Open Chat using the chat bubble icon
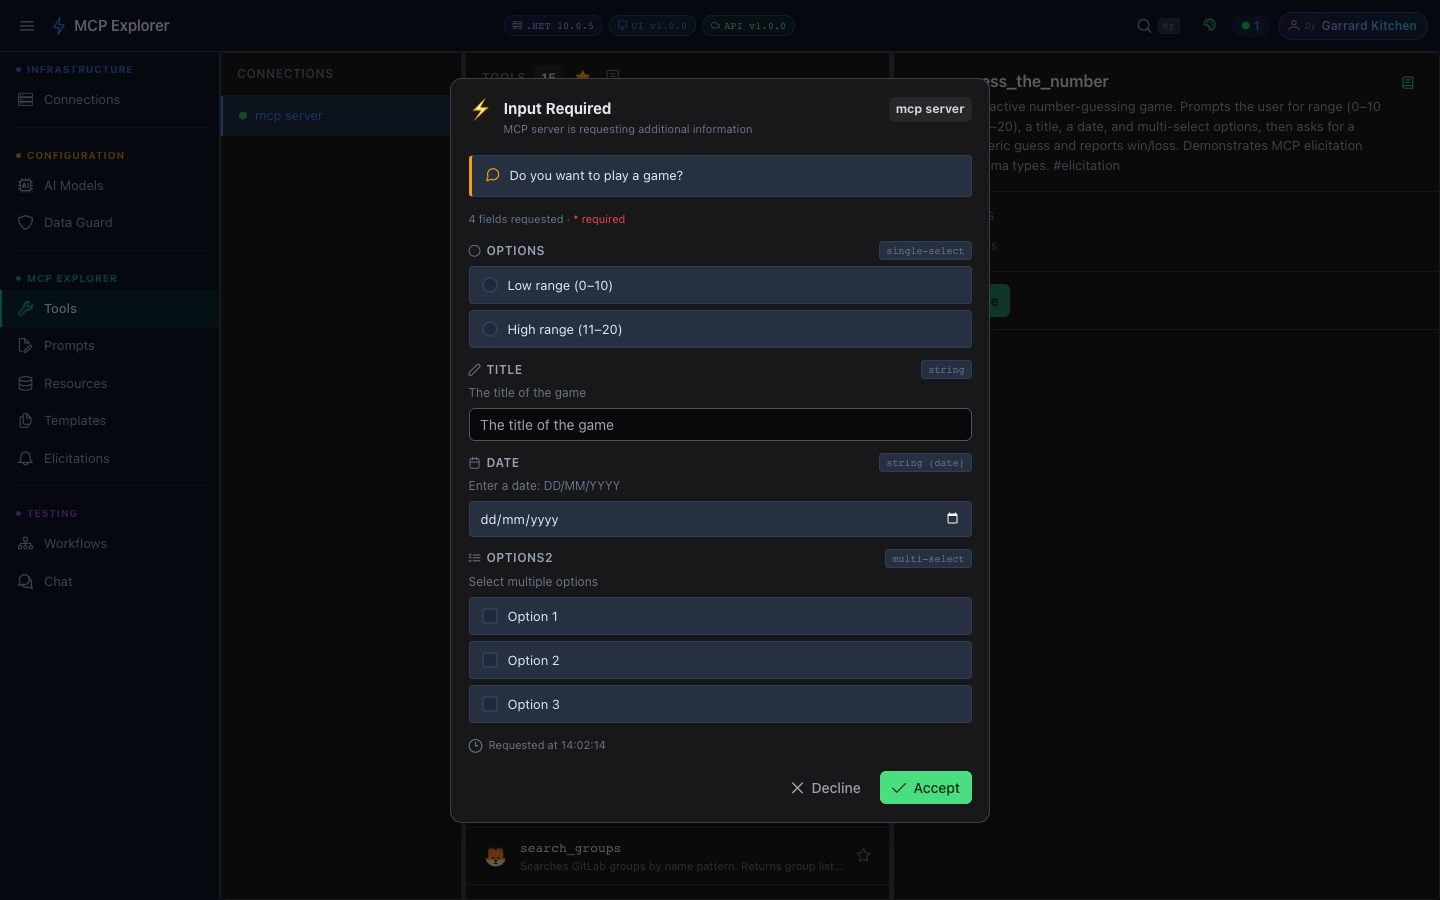The width and height of the screenshot is (1440, 900). [x=25, y=581]
